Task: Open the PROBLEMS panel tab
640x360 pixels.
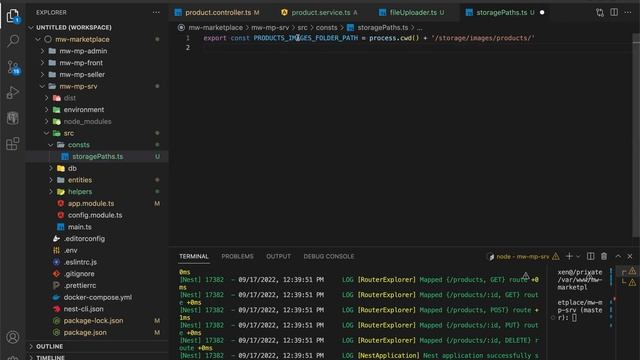Action: pyautogui.click(x=237, y=256)
